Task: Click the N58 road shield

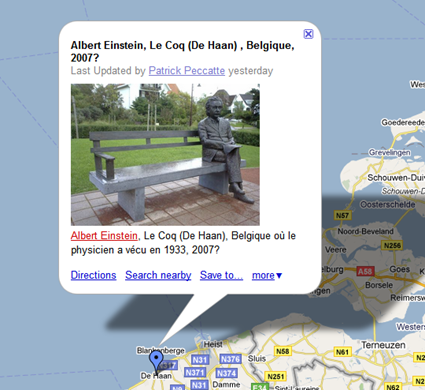Action: (x=283, y=351)
